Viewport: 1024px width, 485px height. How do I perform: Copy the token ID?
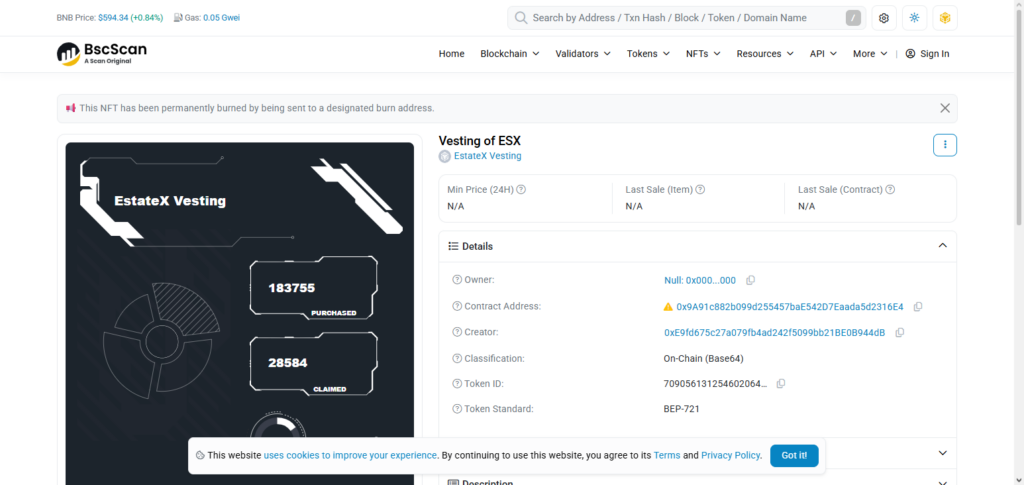(780, 384)
